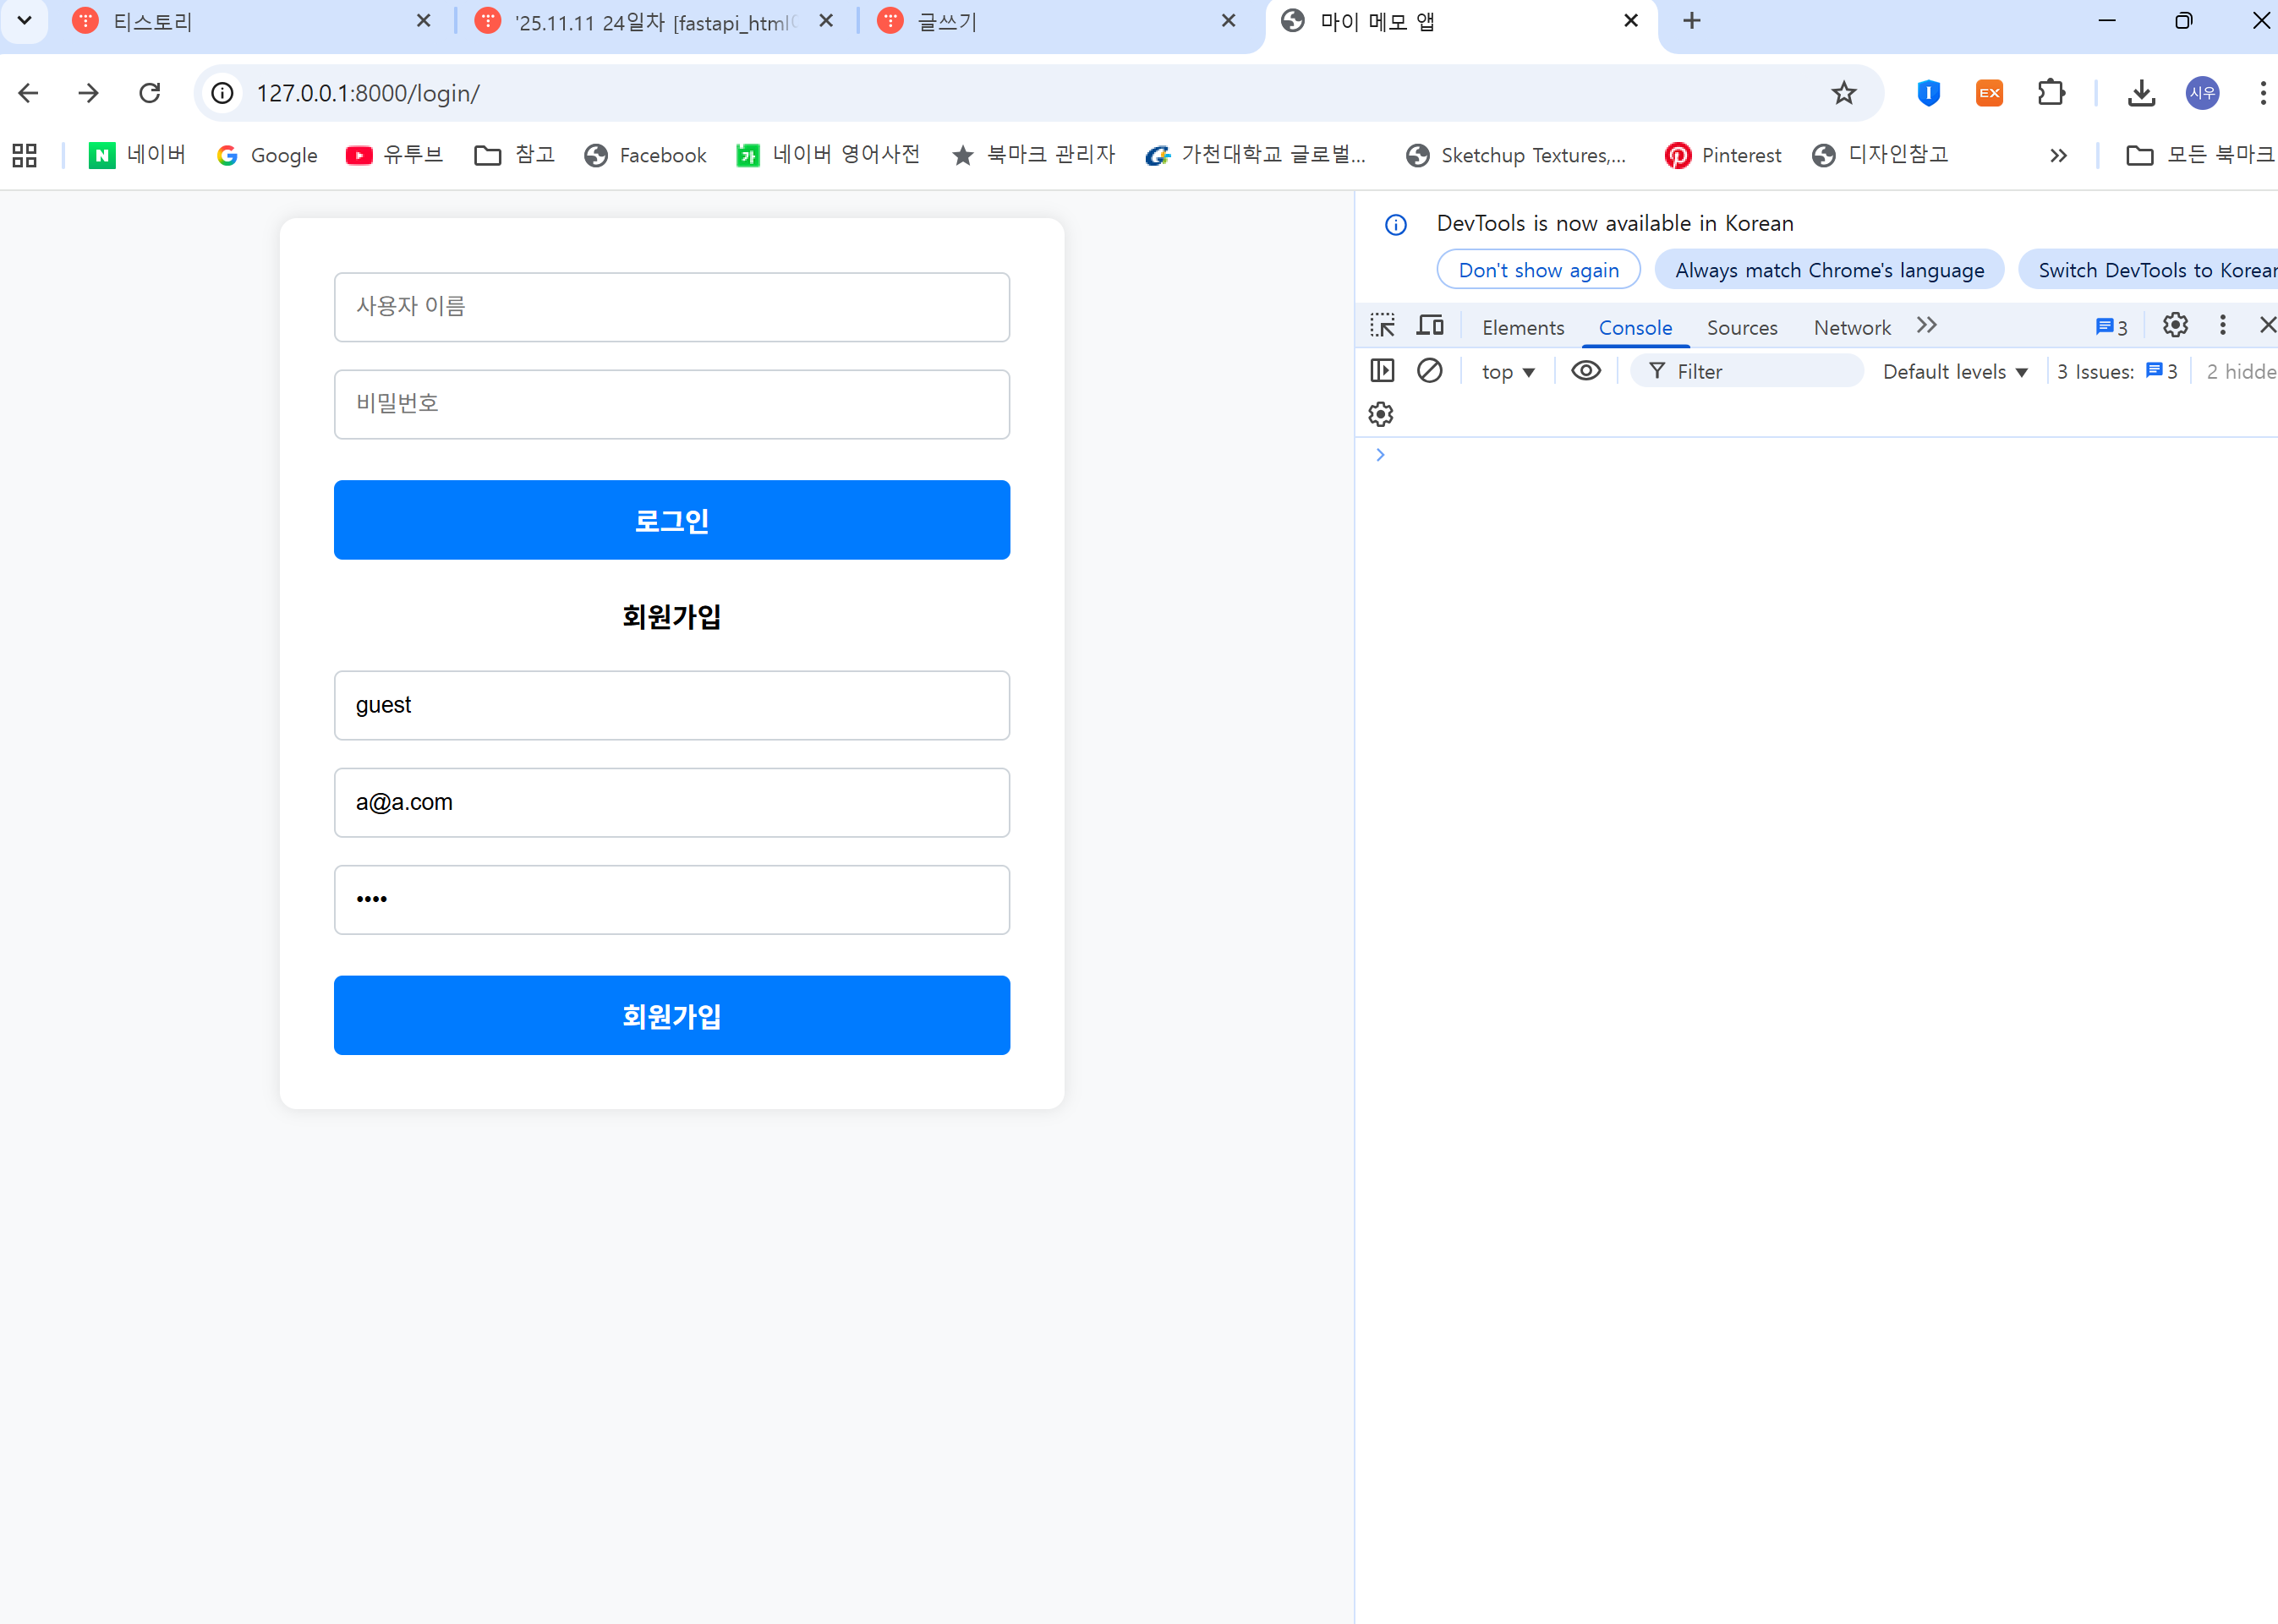
Task: Click the inspect element picker icon
Action: (x=1382, y=326)
